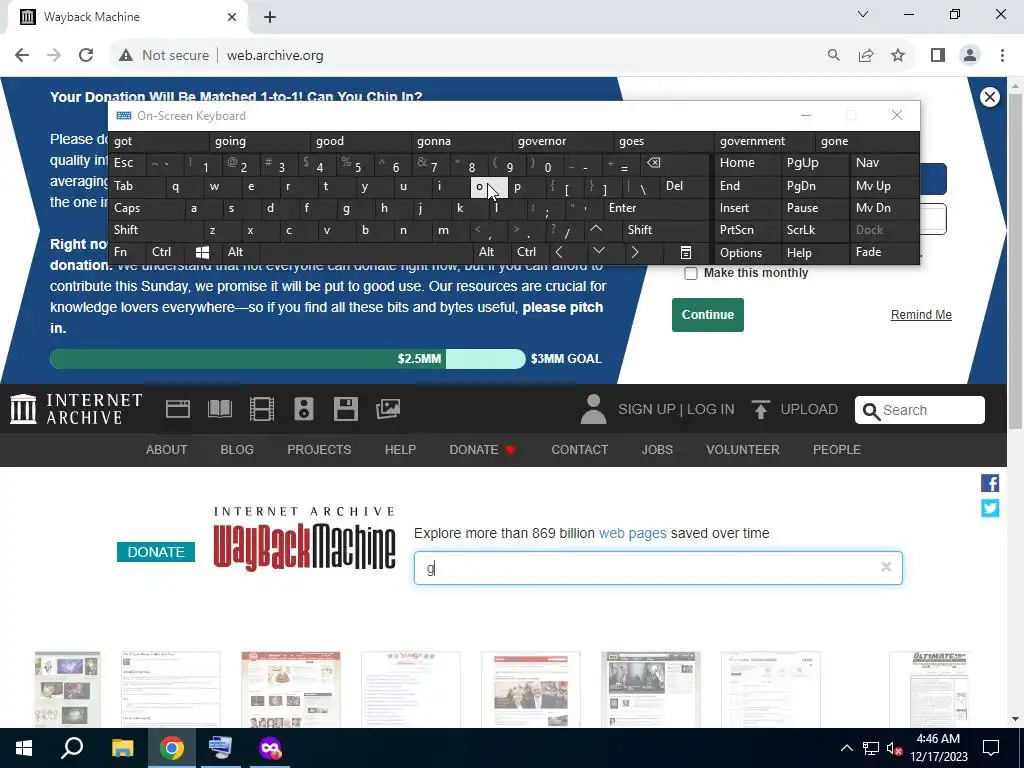Open Windows Start menu

pos(24,748)
